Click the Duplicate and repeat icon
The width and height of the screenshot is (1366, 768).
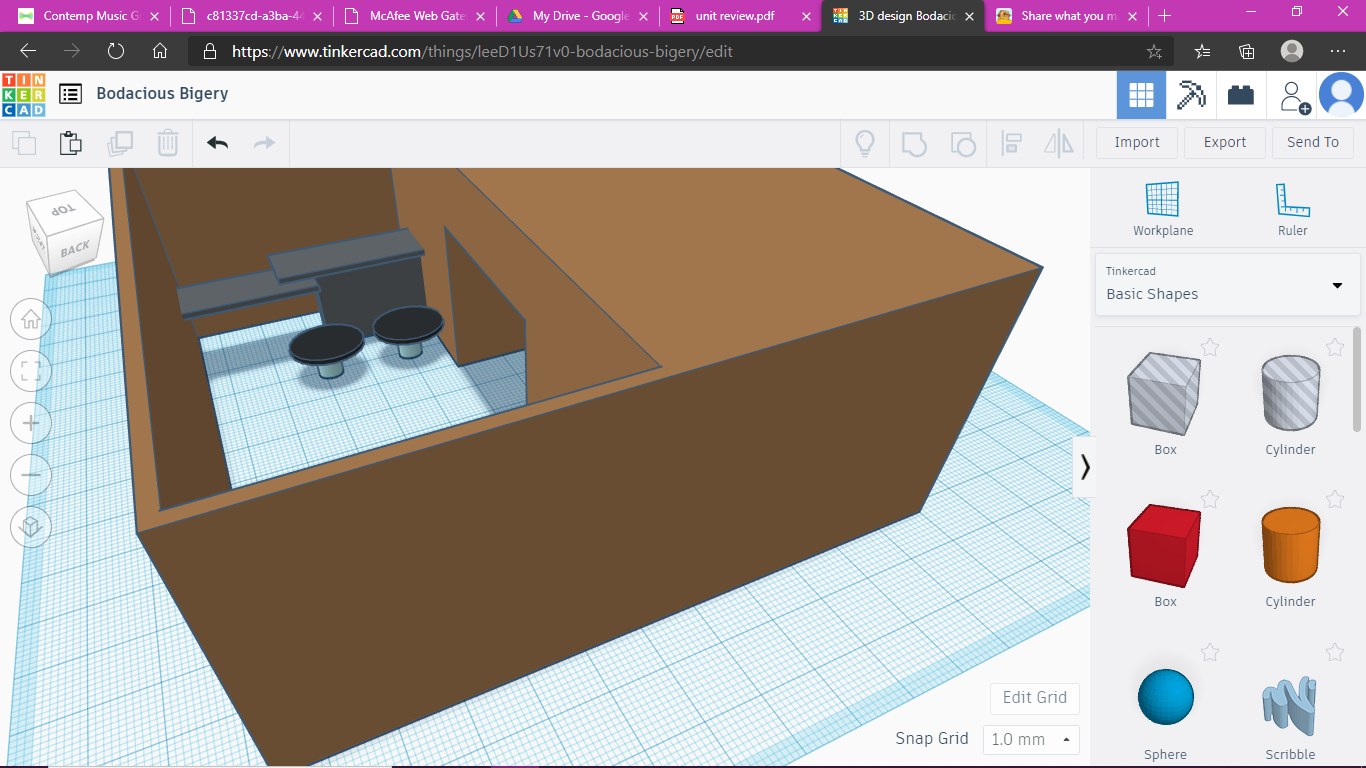click(x=120, y=143)
